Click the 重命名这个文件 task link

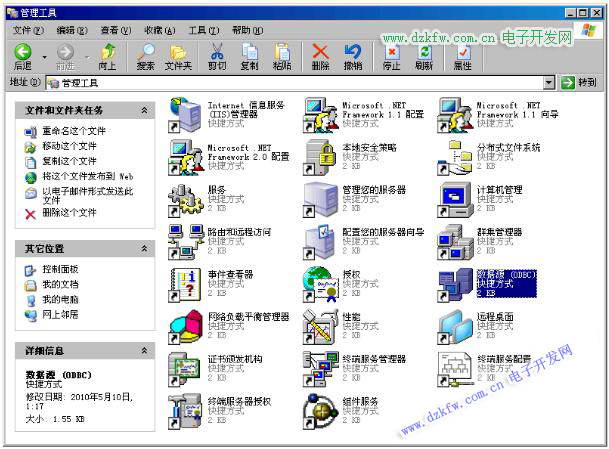[73, 131]
